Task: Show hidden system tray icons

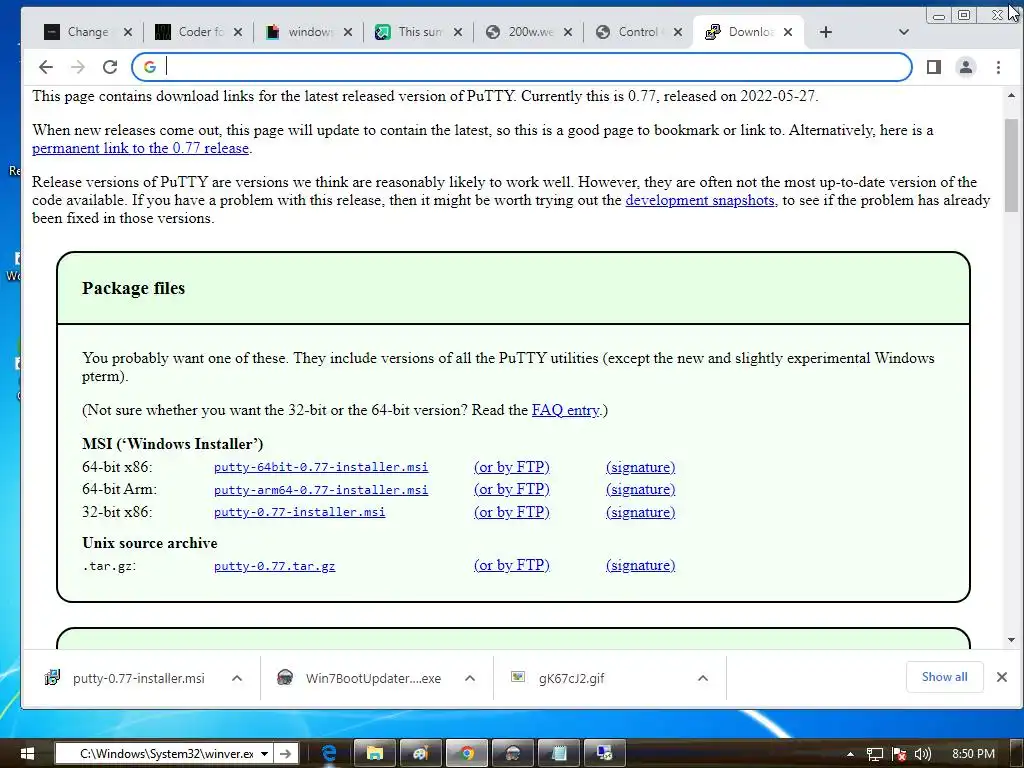Action: (850, 754)
